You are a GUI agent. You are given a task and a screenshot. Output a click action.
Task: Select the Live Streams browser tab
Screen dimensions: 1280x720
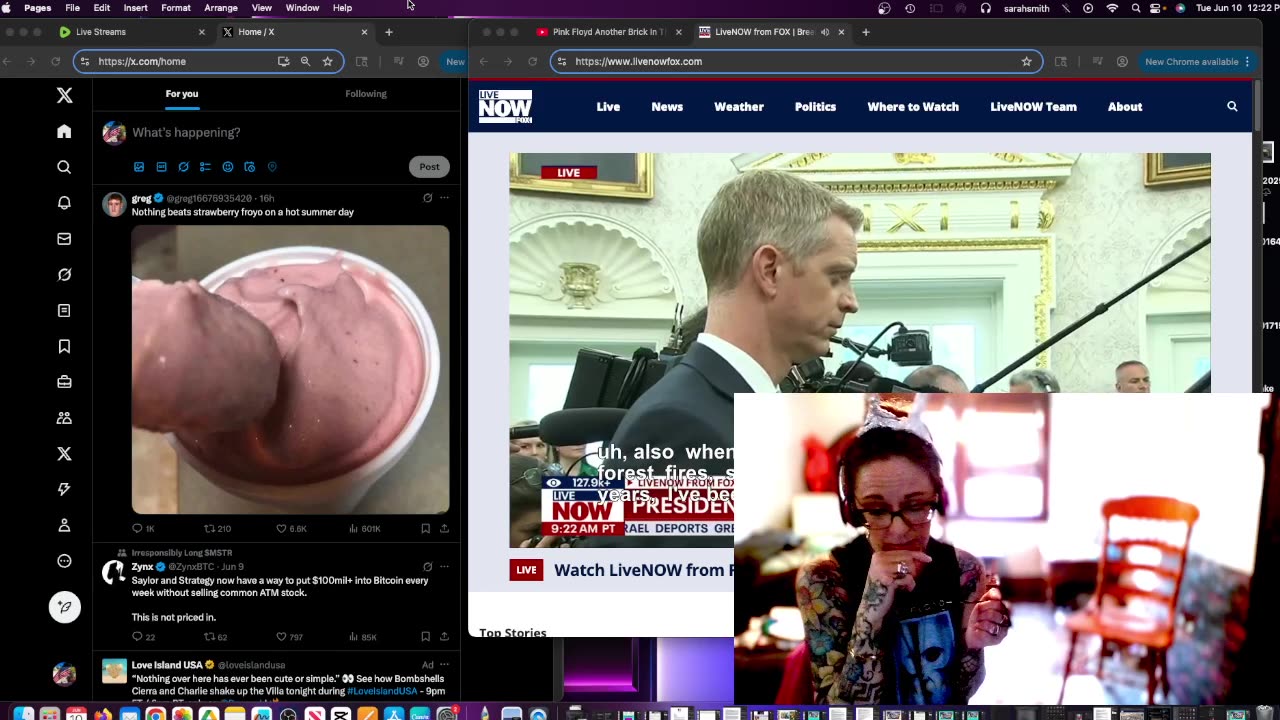pos(131,32)
